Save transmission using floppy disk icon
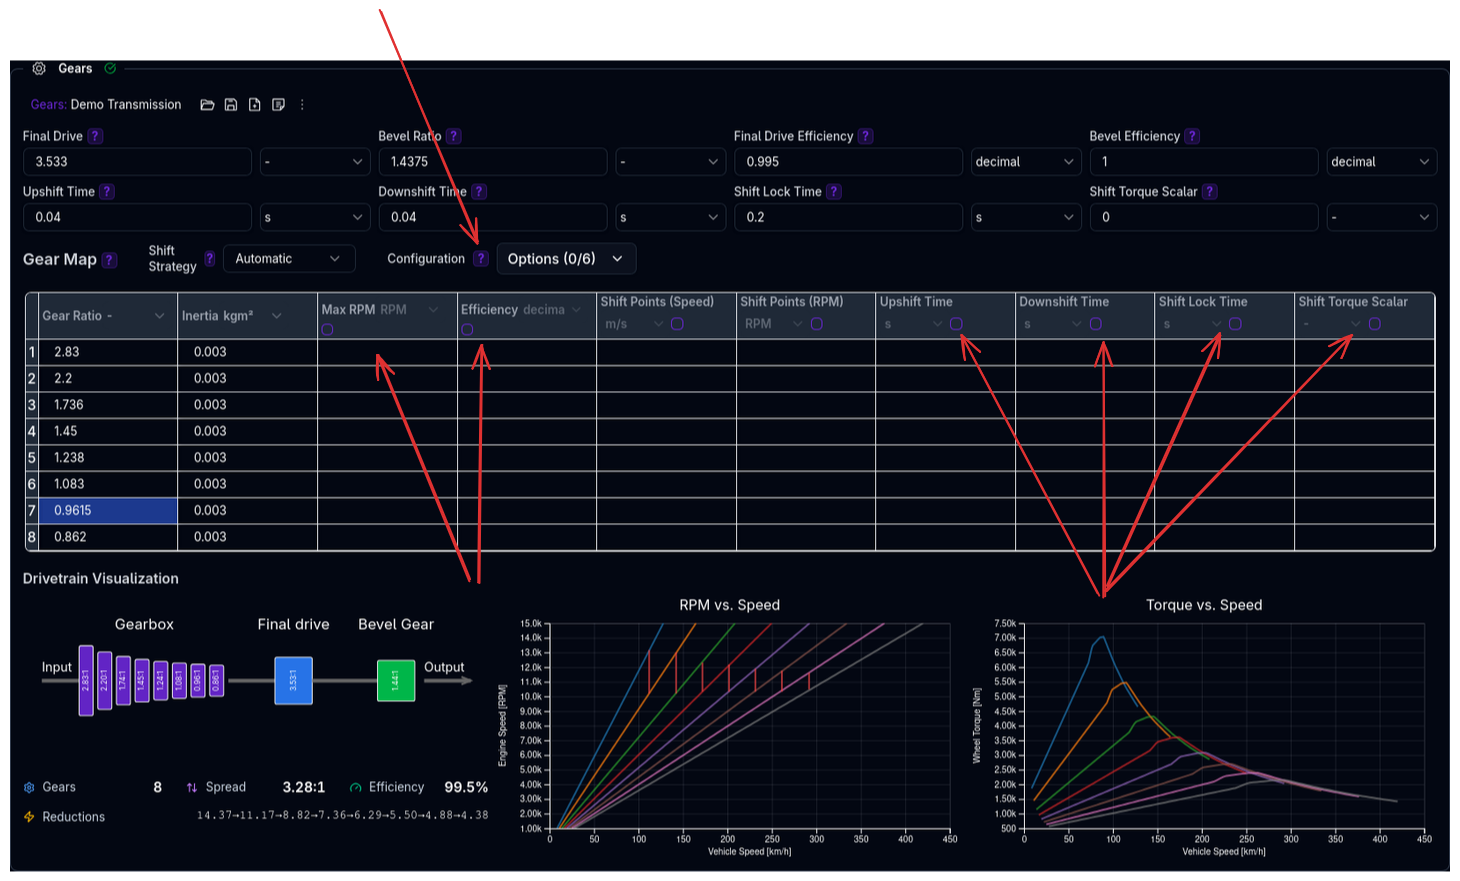The width and height of the screenshot is (1460, 881). [x=231, y=105]
